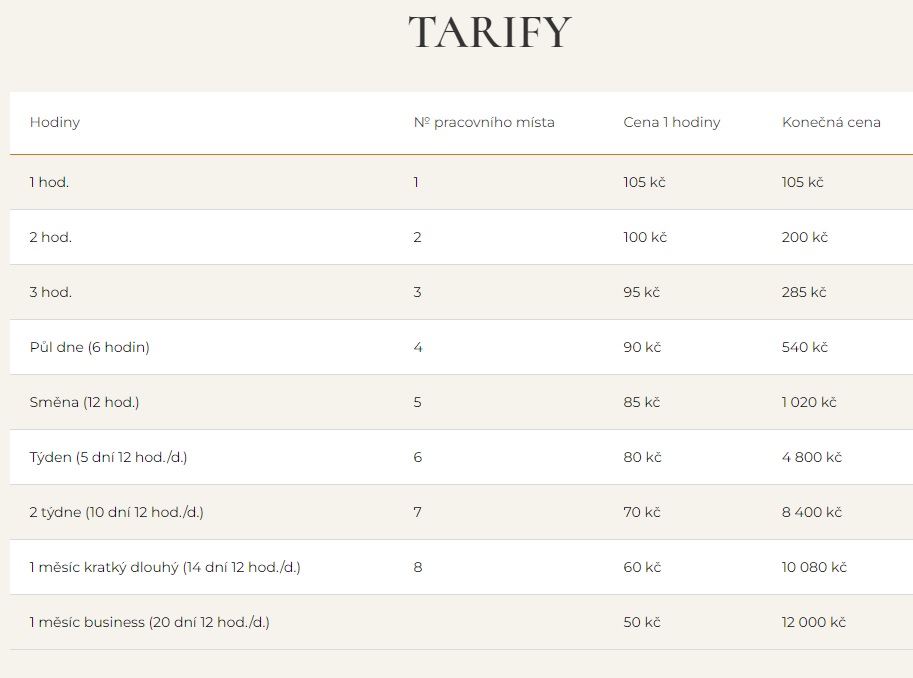Screen dimensions: 913x678
Task: Select the 'Konečná cena' column header
Action: tap(831, 122)
